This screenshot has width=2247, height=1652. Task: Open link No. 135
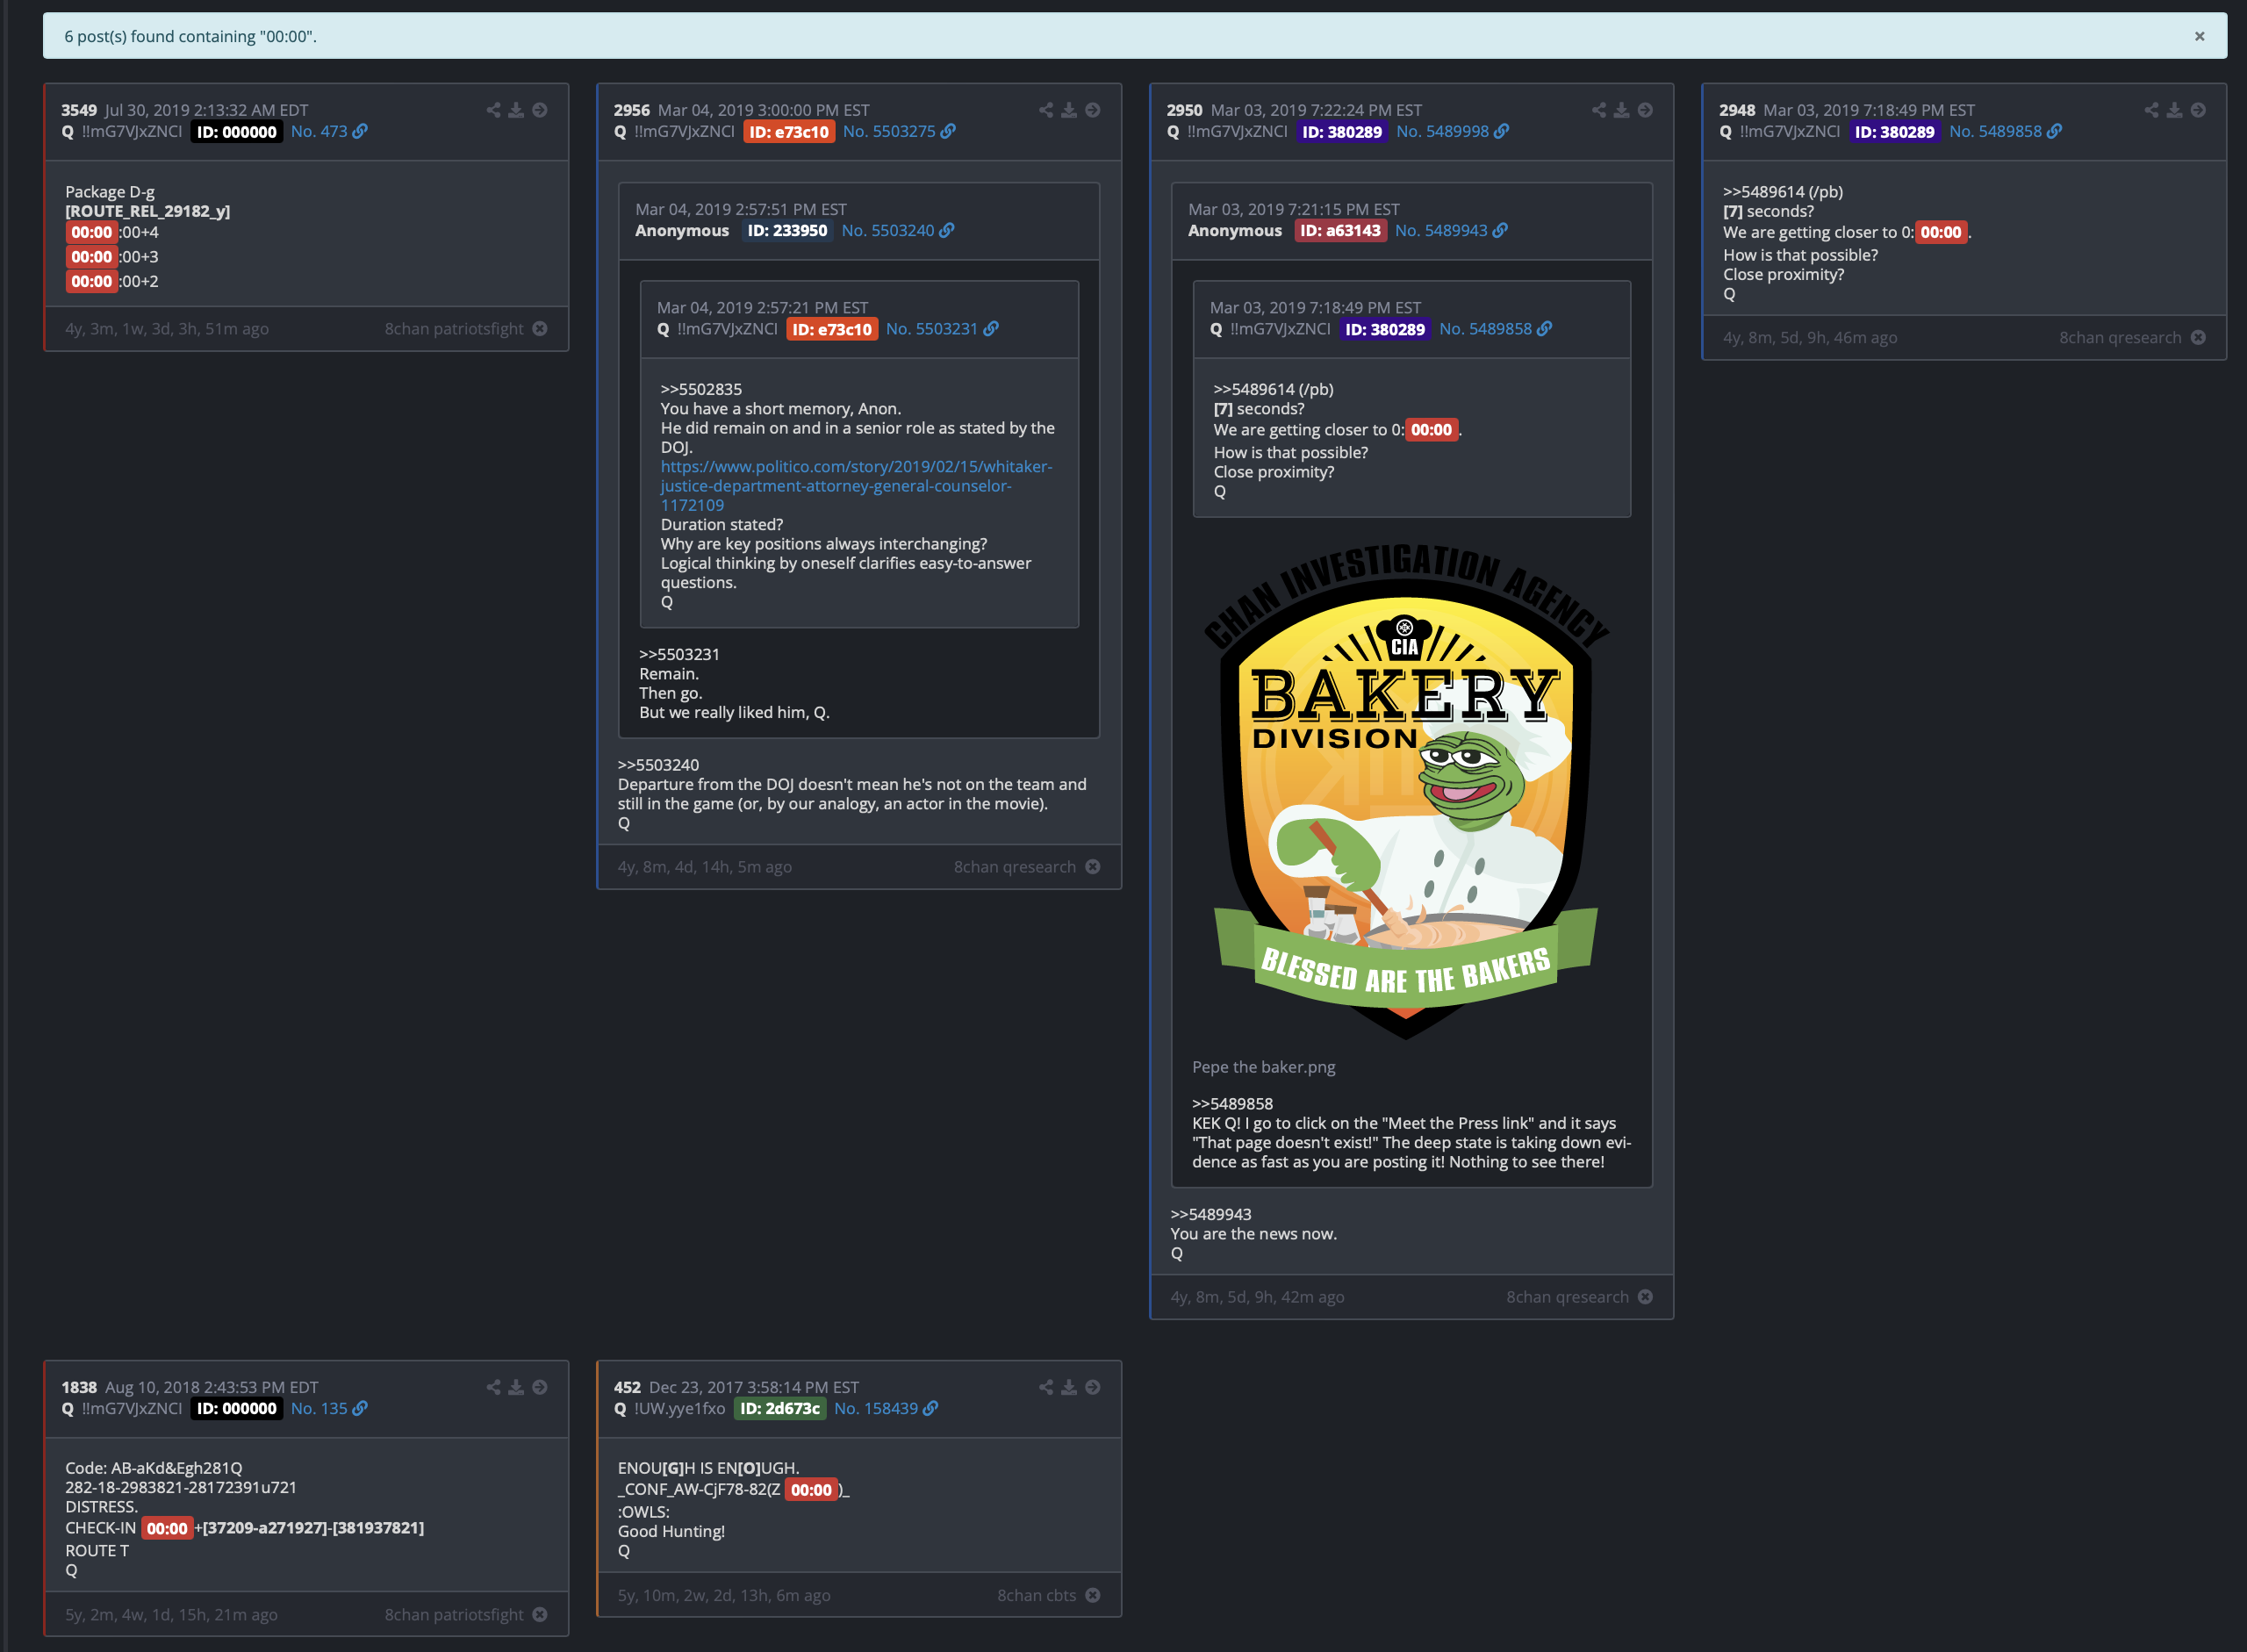coord(319,1408)
